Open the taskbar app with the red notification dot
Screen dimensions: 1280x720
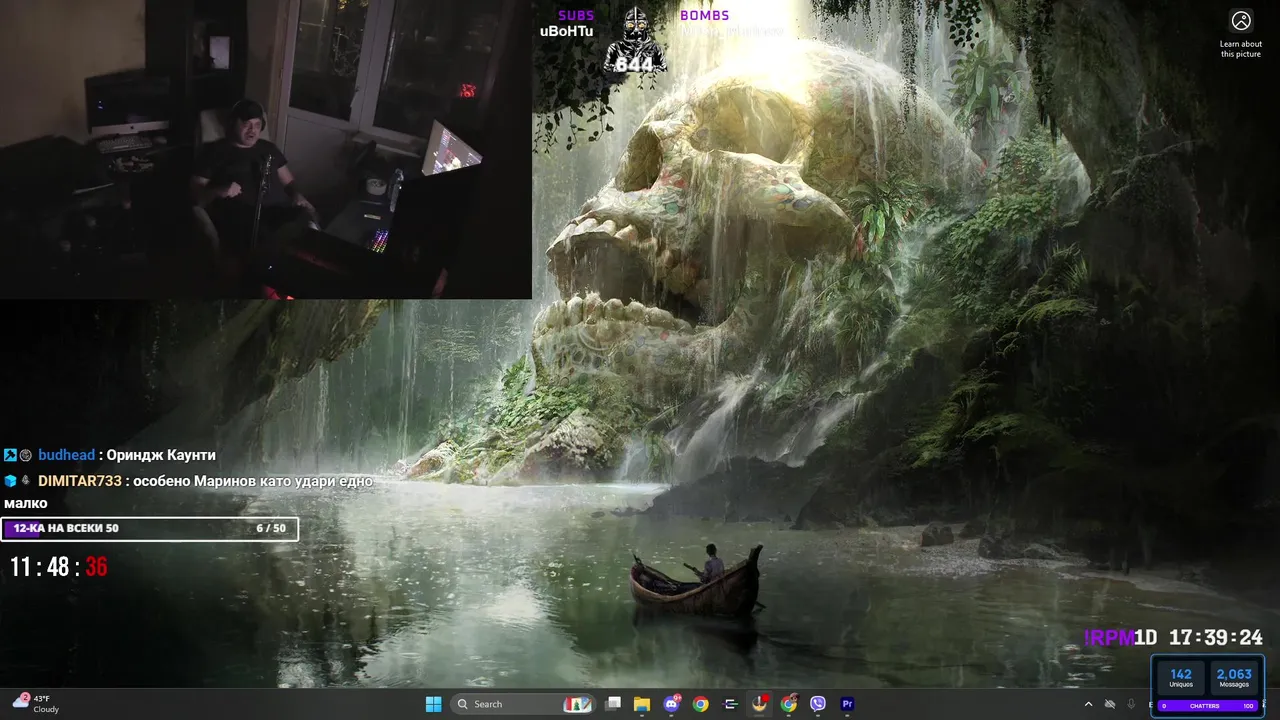point(760,704)
